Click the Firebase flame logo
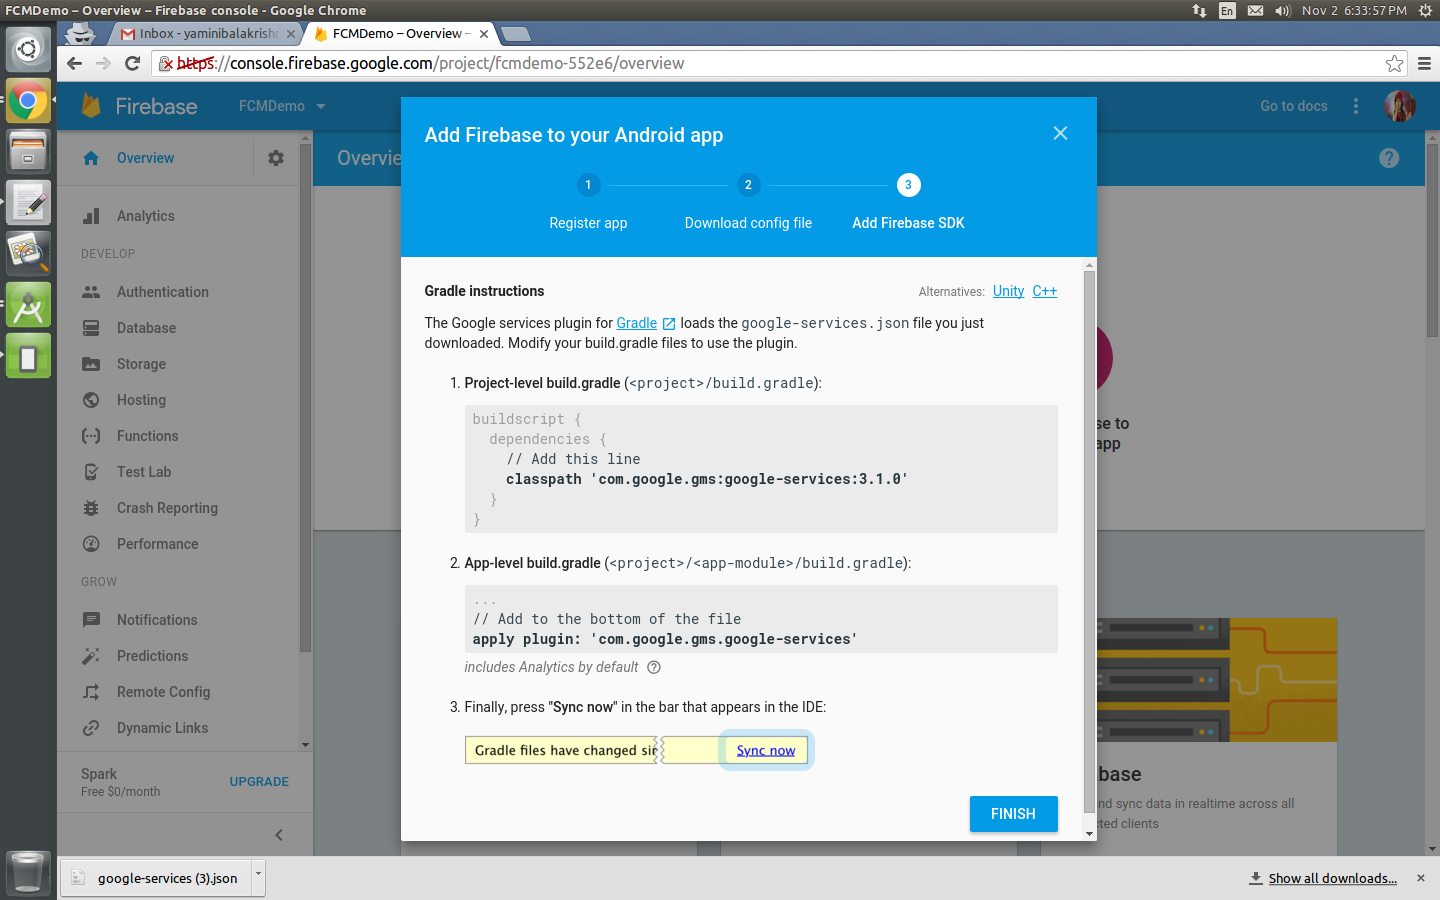 click(x=91, y=106)
